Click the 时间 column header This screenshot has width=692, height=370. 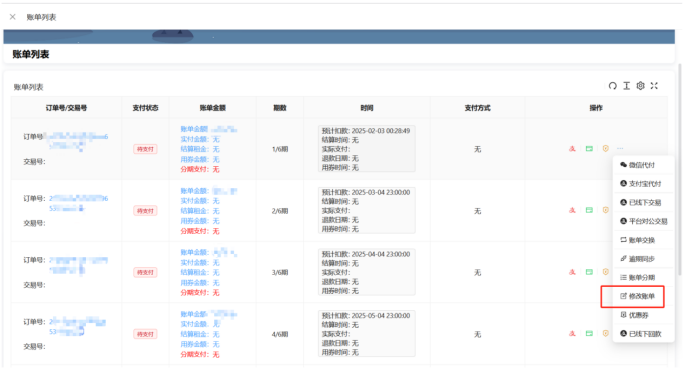click(x=367, y=108)
